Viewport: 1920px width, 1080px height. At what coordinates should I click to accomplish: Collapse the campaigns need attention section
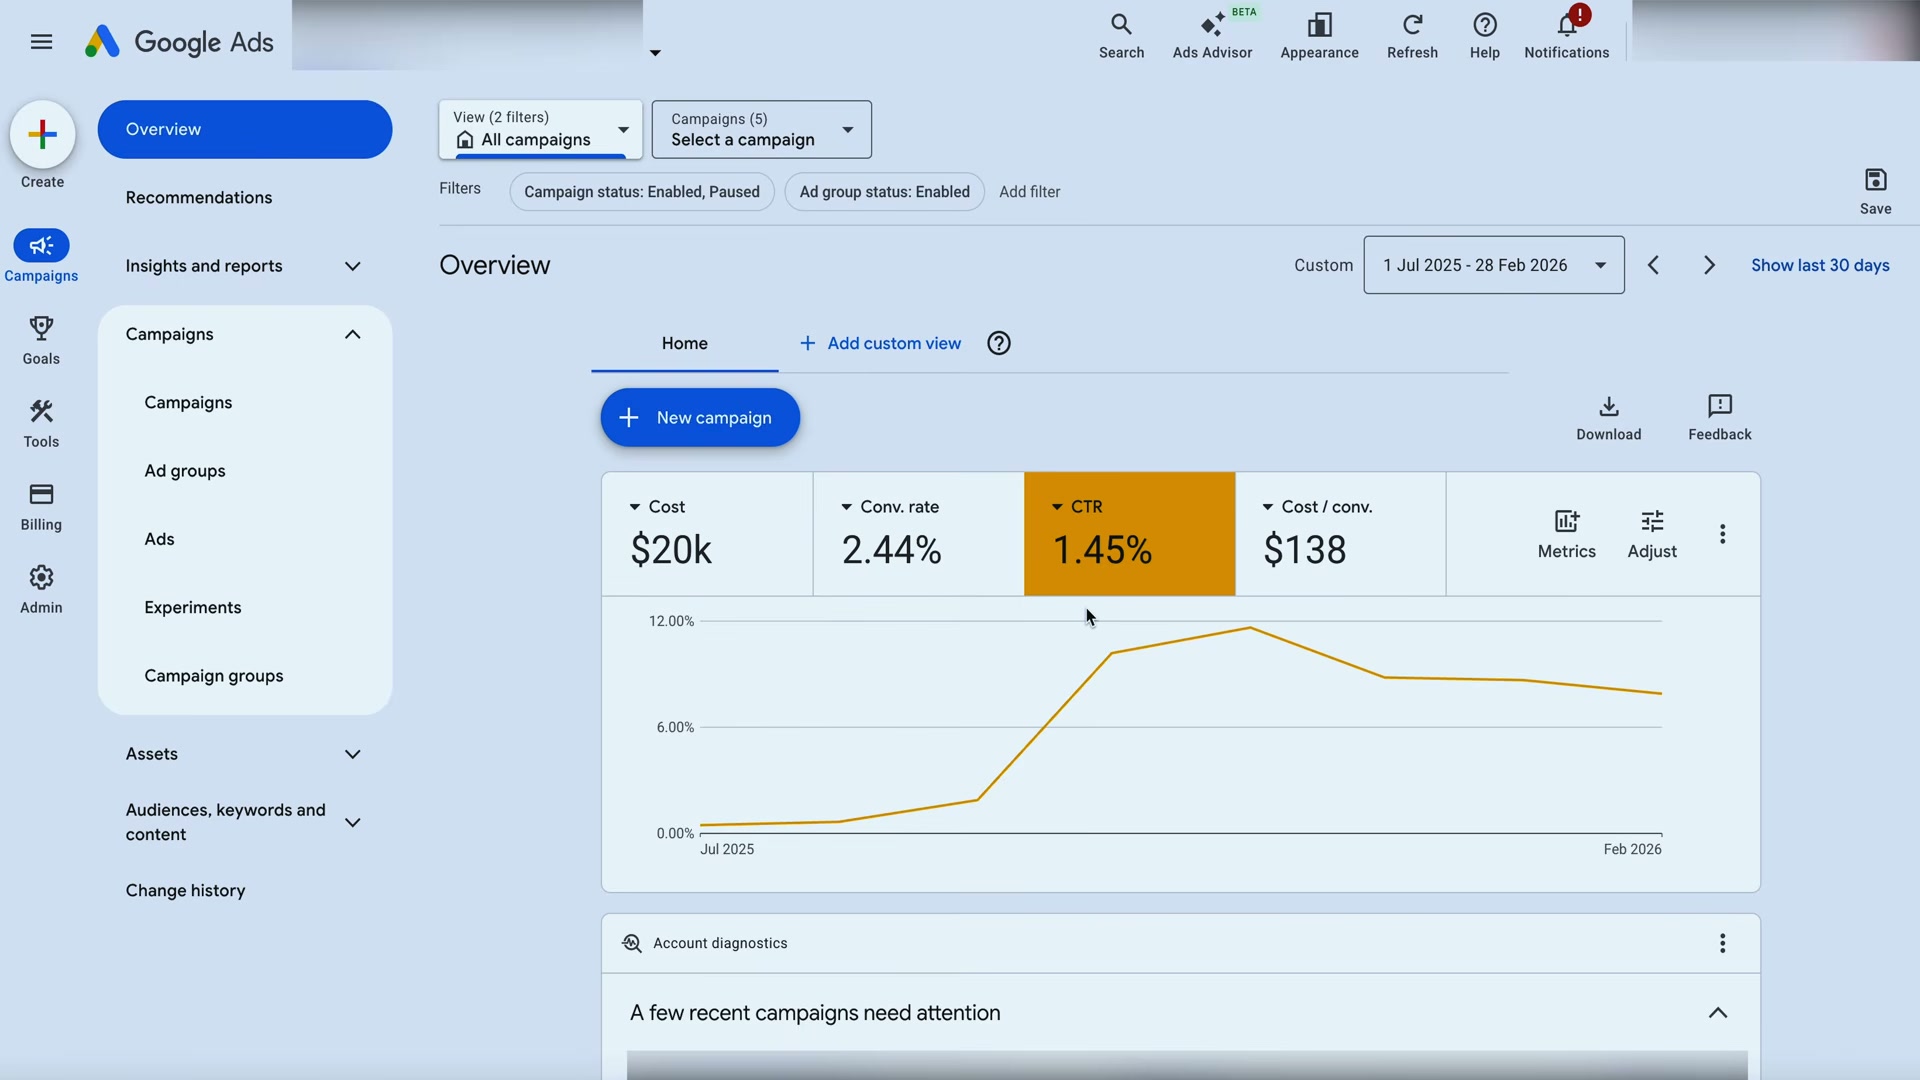(1717, 1012)
